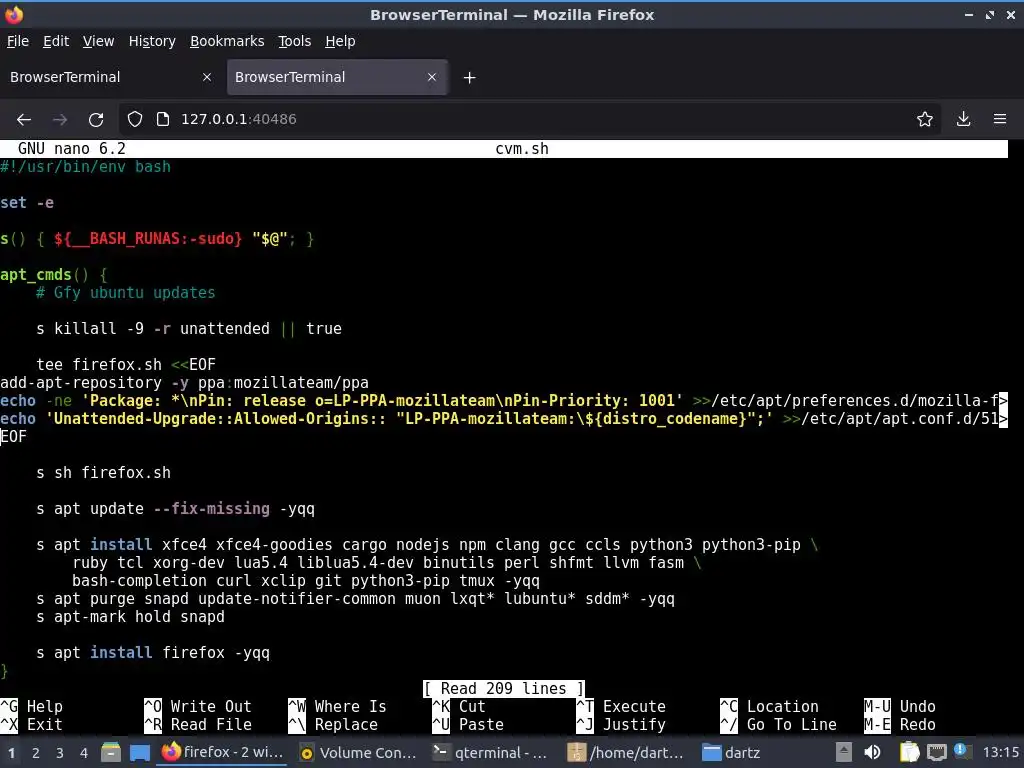
Task: Switch to the qterminal taskbar window
Action: [491, 752]
